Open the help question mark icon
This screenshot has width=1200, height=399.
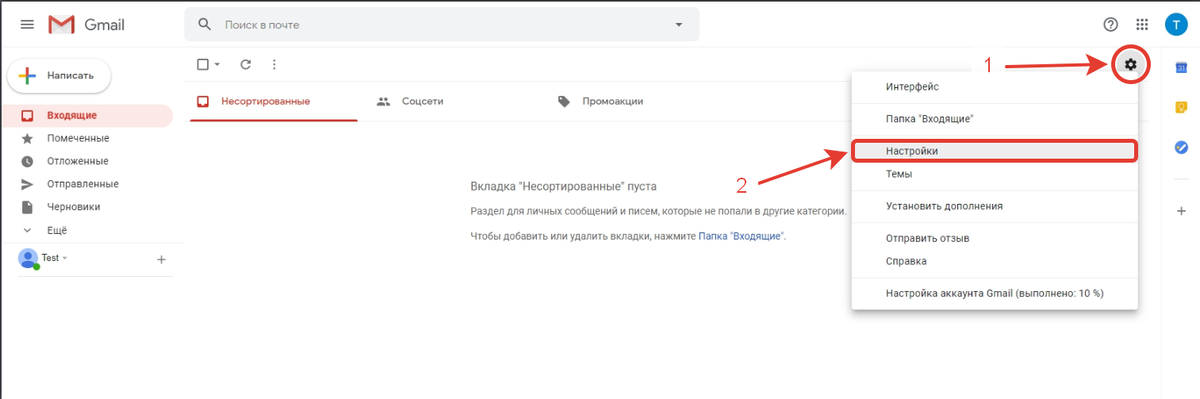(x=1110, y=24)
